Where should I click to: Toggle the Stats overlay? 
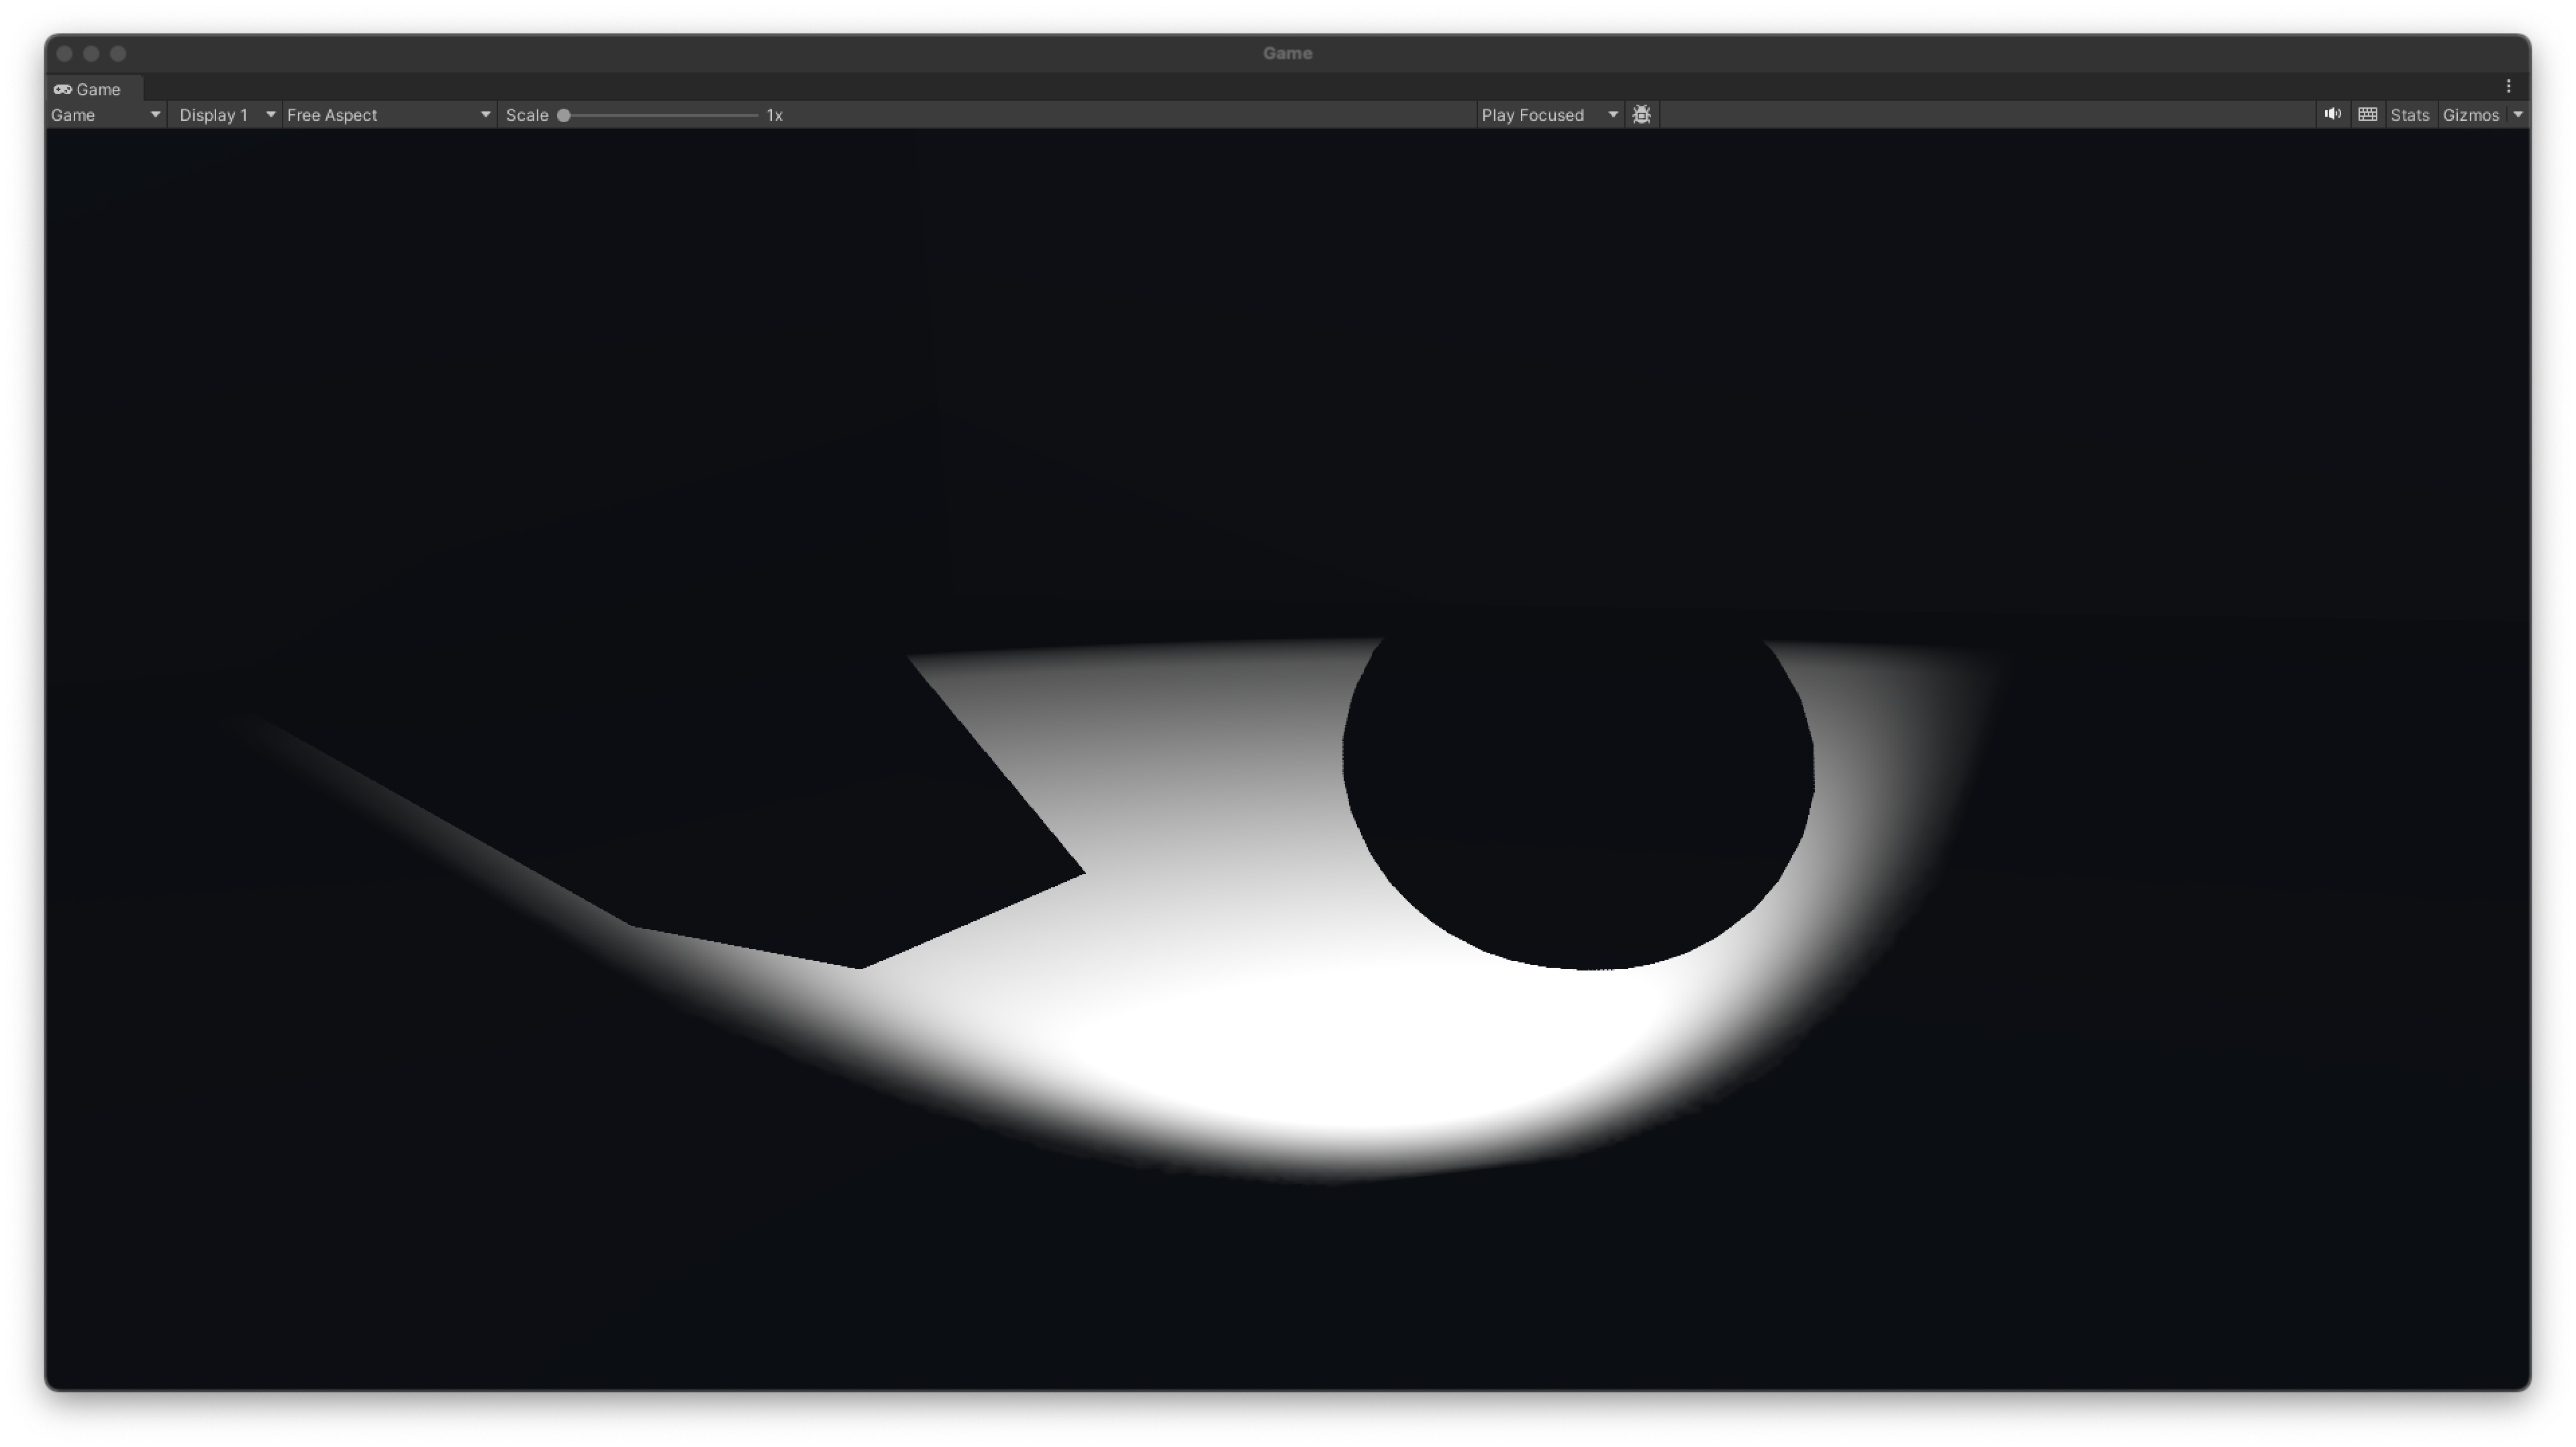pyautogui.click(x=2409, y=115)
